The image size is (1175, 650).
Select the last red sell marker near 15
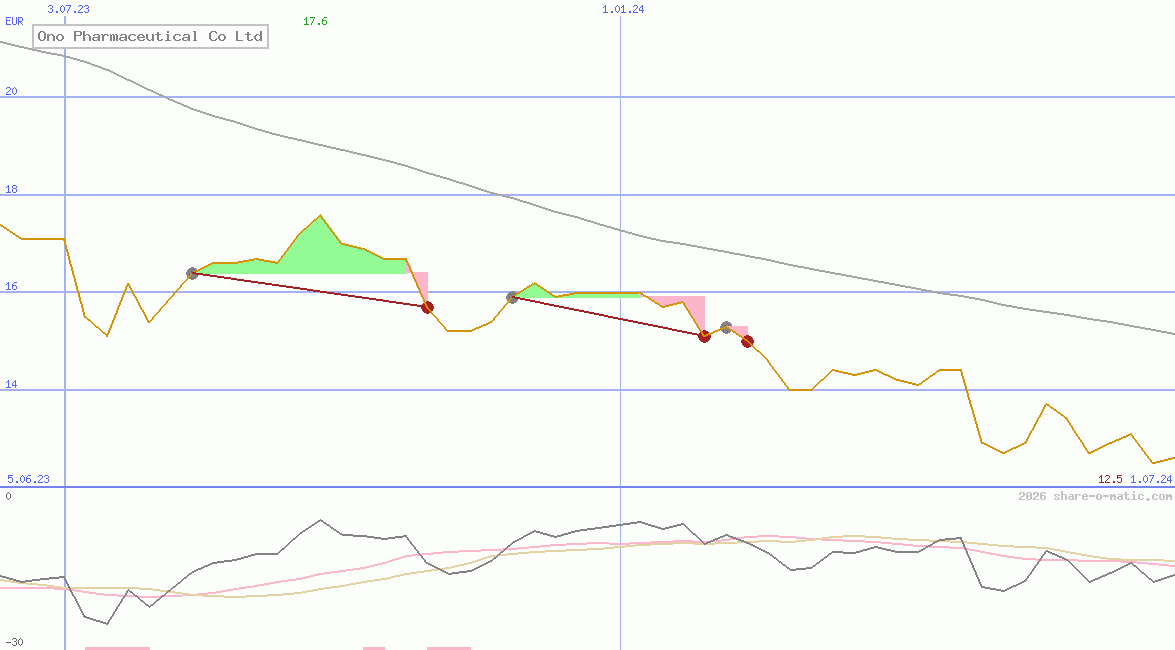747,342
